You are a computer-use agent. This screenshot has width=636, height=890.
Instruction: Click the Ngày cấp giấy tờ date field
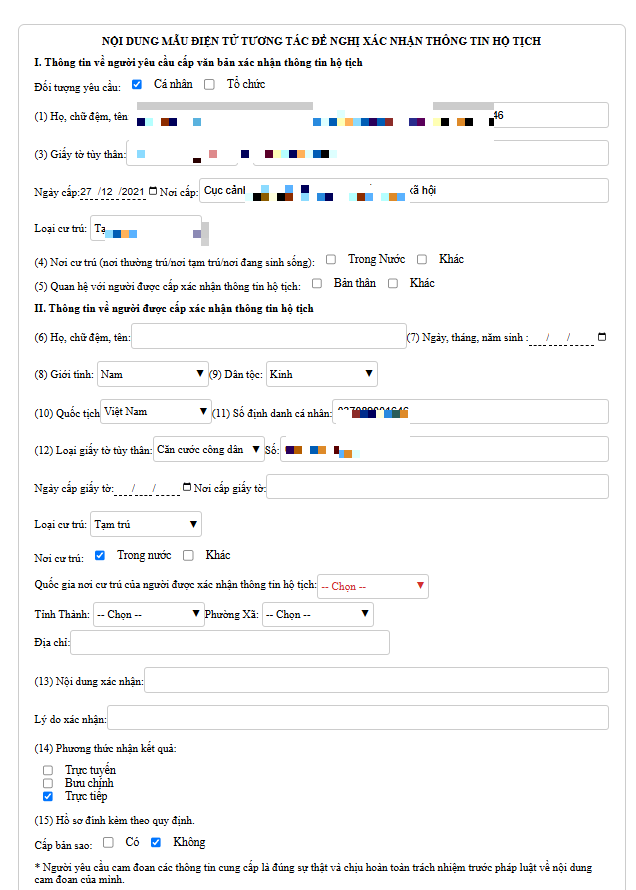click(x=147, y=488)
